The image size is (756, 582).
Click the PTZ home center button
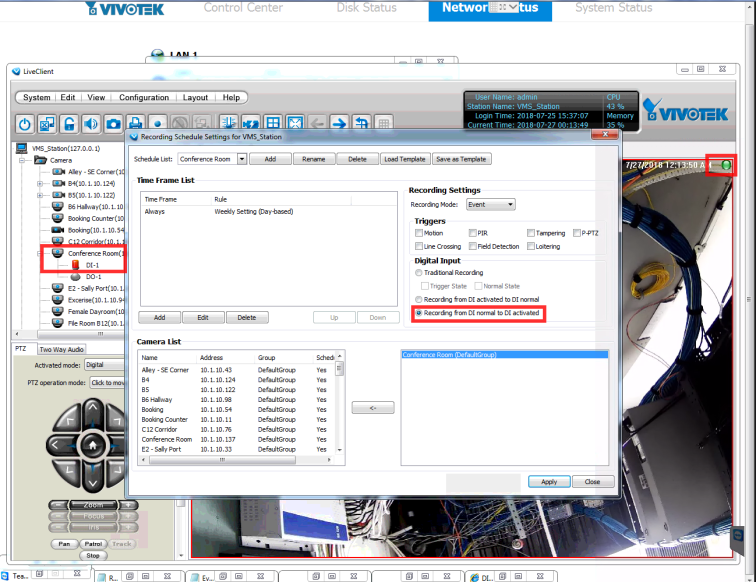click(x=92, y=445)
